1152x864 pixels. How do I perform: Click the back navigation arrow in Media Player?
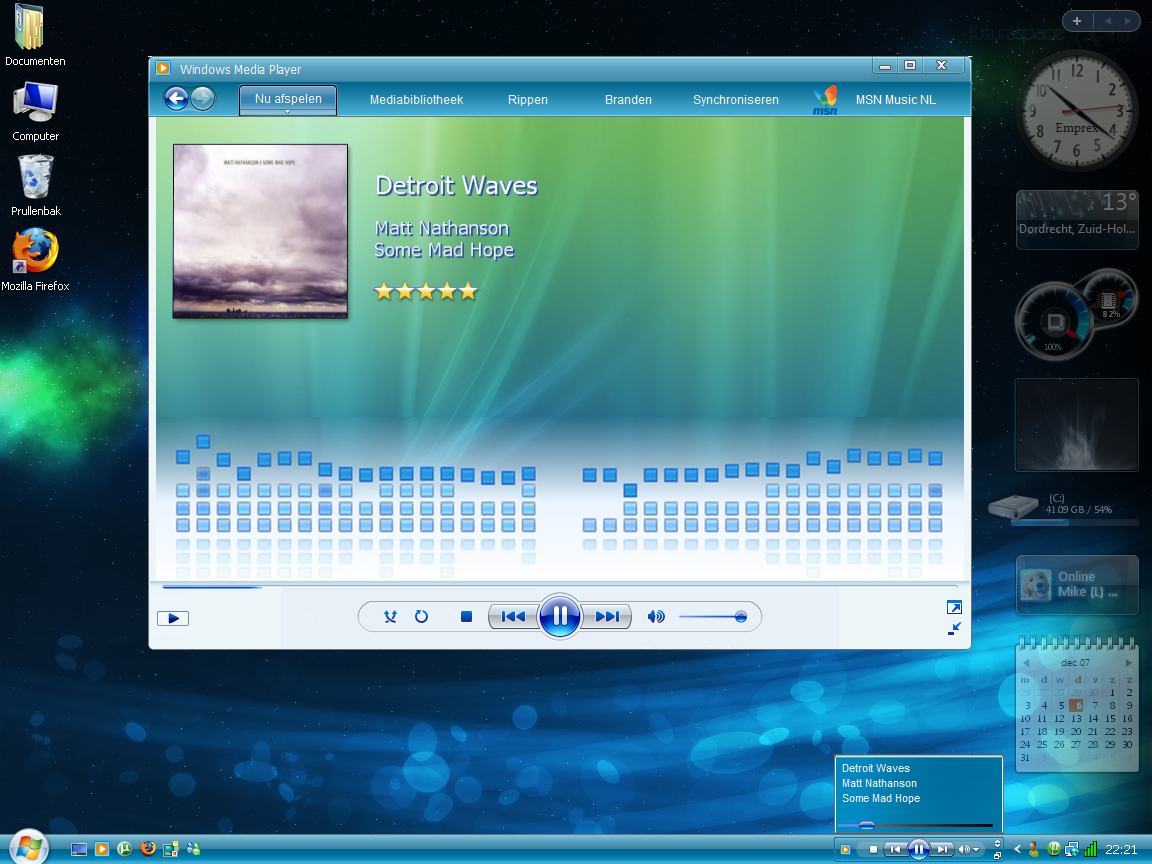coord(177,99)
